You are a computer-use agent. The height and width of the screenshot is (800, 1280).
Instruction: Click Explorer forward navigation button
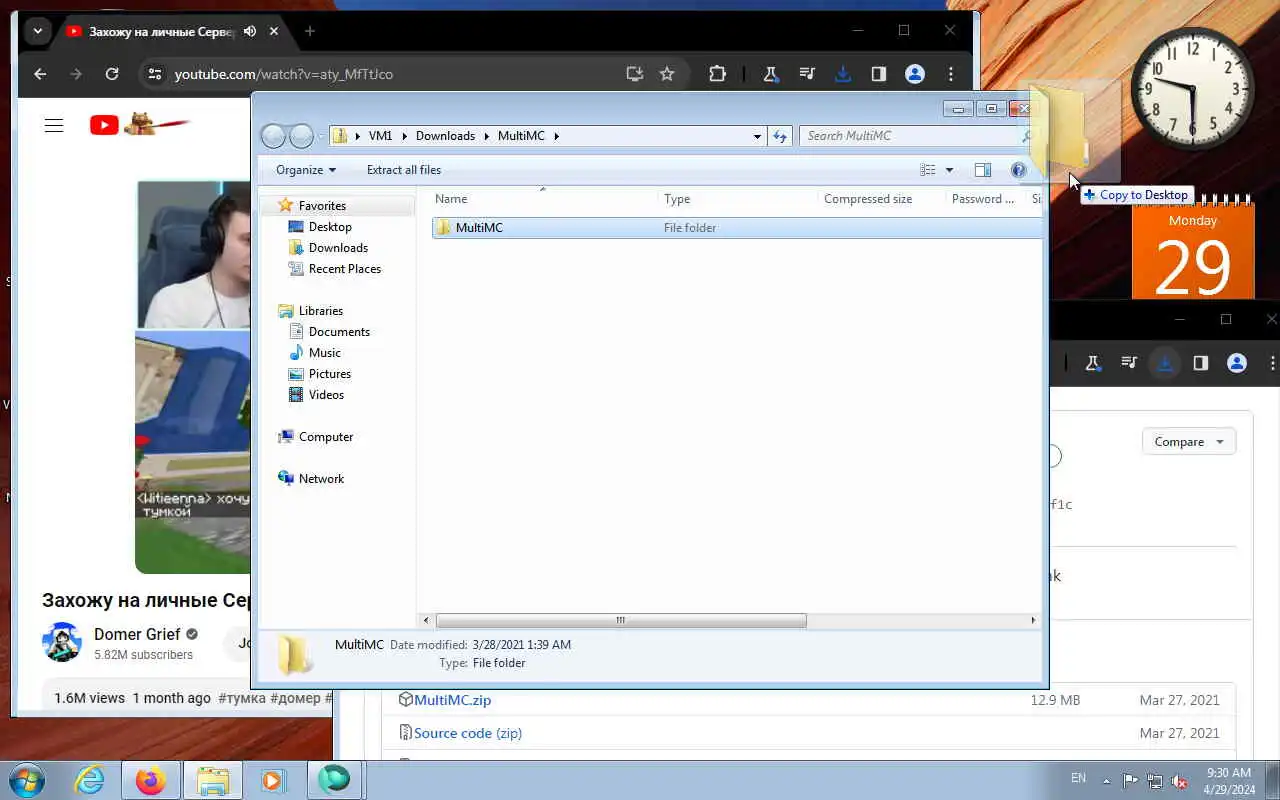point(301,136)
